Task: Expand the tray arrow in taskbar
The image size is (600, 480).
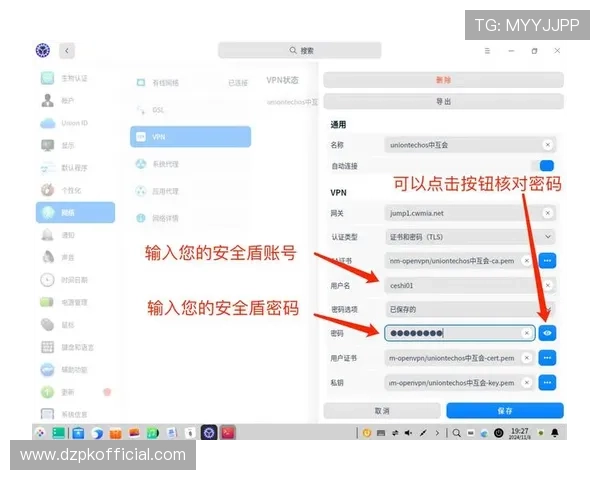Action: tap(437, 433)
